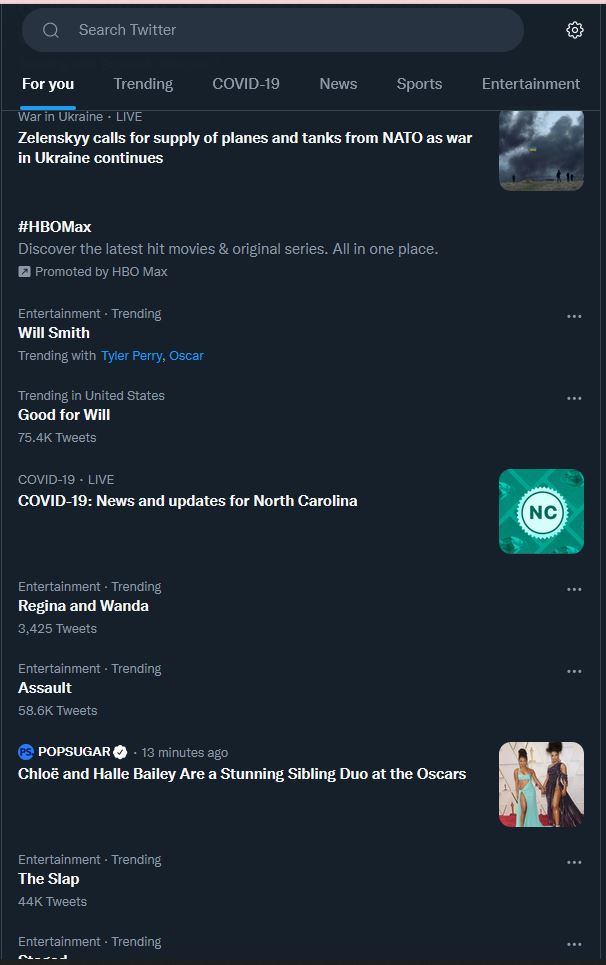This screenshot has height=965, width=606.
Task: Open more options for The Slap trend
Action: point(574,862)
